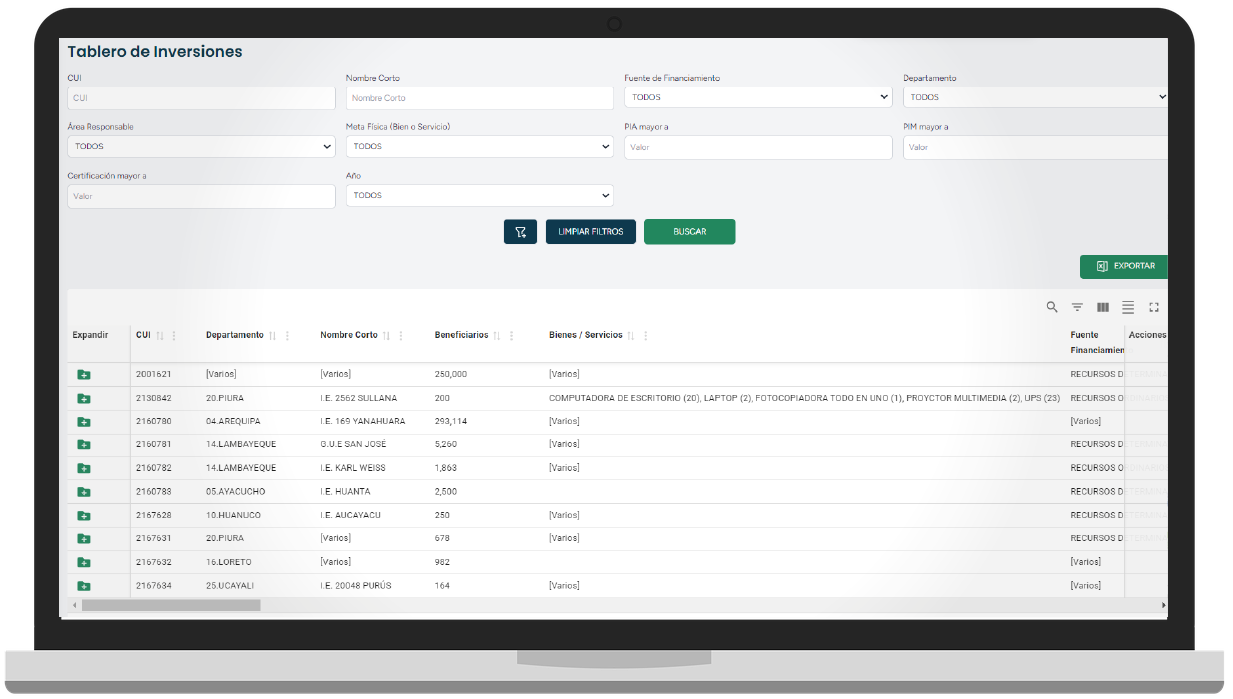Click the BUSCAR button
This screenshot has width=1233, height=699.
pos(689,232)
